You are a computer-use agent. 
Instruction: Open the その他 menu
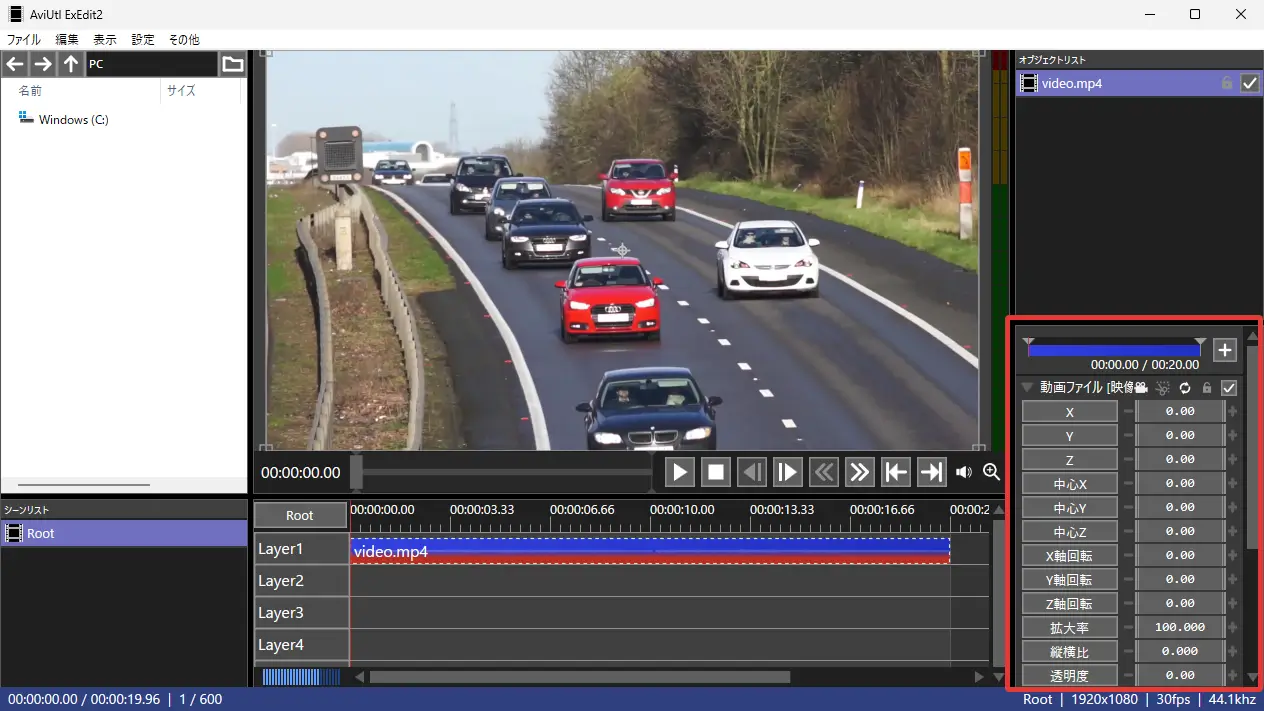click(184, 40)
